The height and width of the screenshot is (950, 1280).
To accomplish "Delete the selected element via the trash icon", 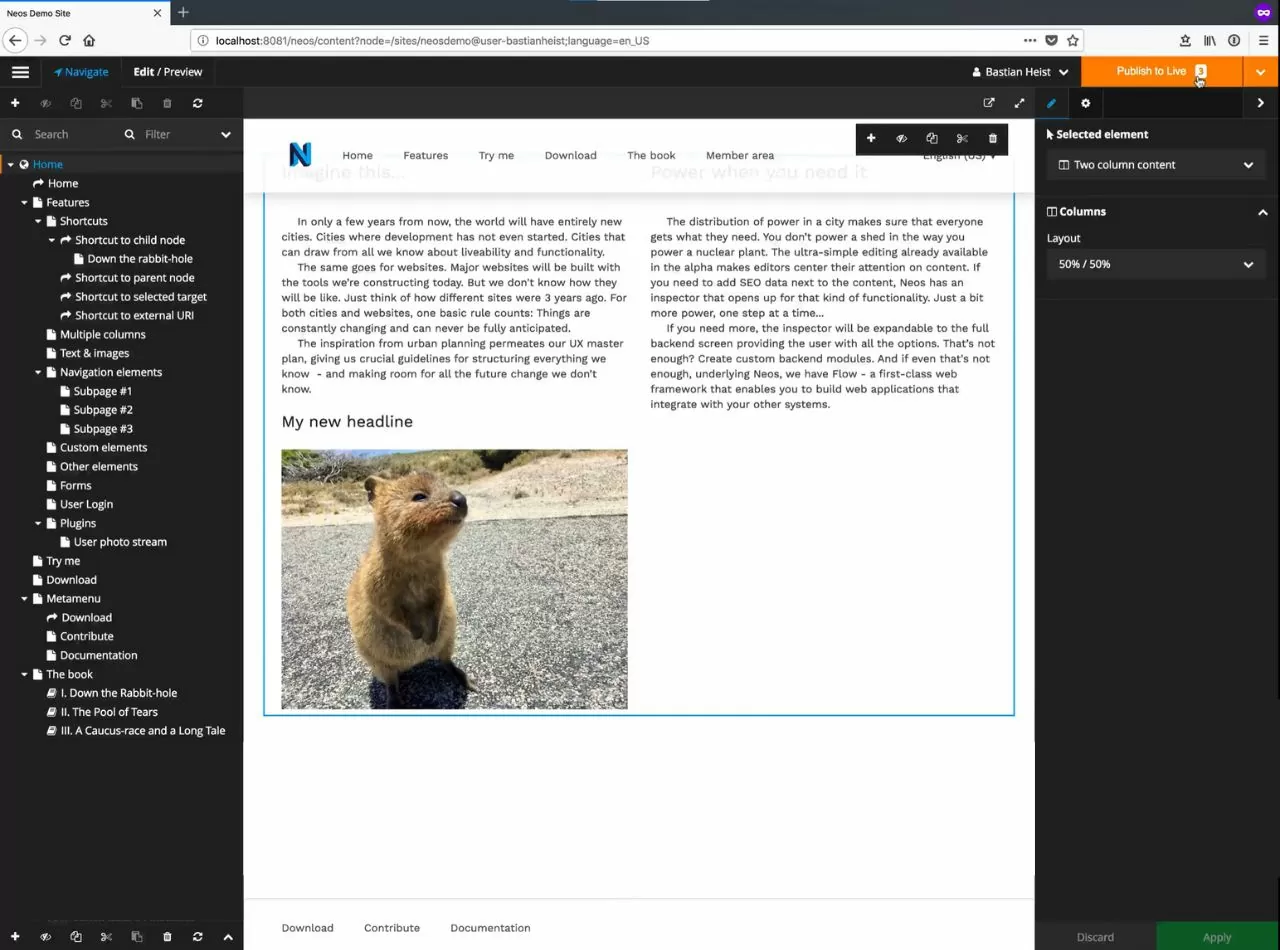I will coord(991,138).
